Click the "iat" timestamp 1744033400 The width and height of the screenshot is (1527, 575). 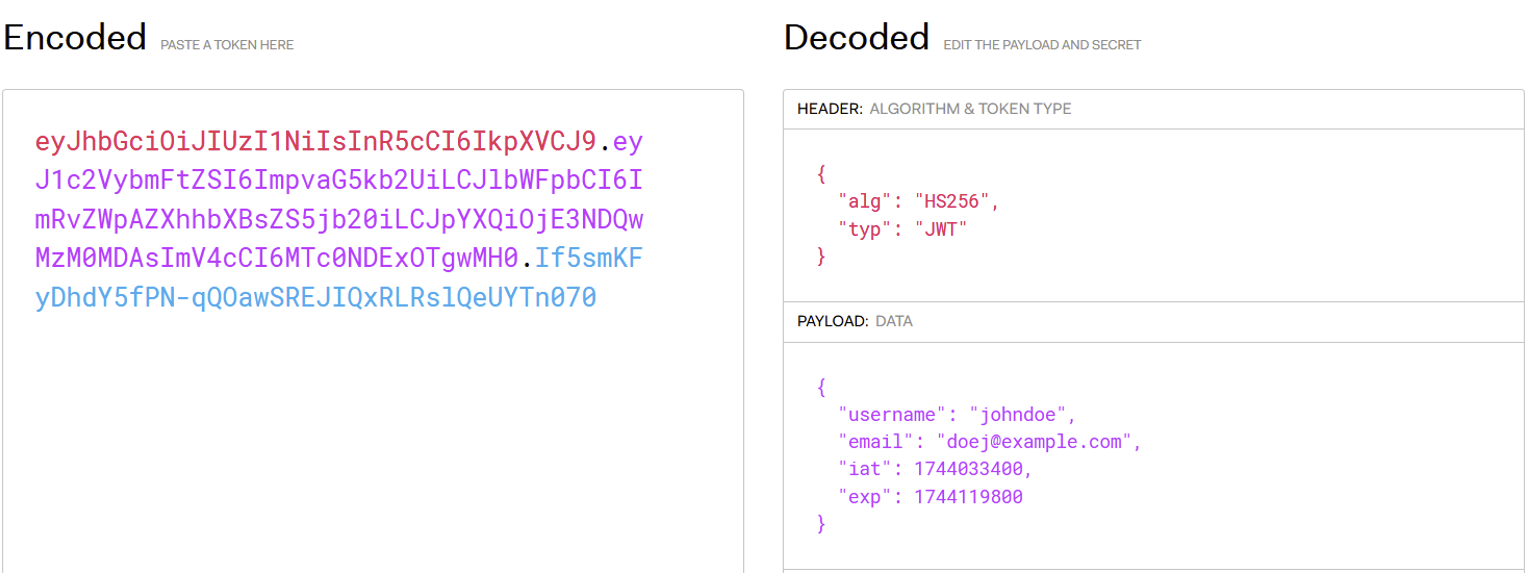(x=972, y=469)
